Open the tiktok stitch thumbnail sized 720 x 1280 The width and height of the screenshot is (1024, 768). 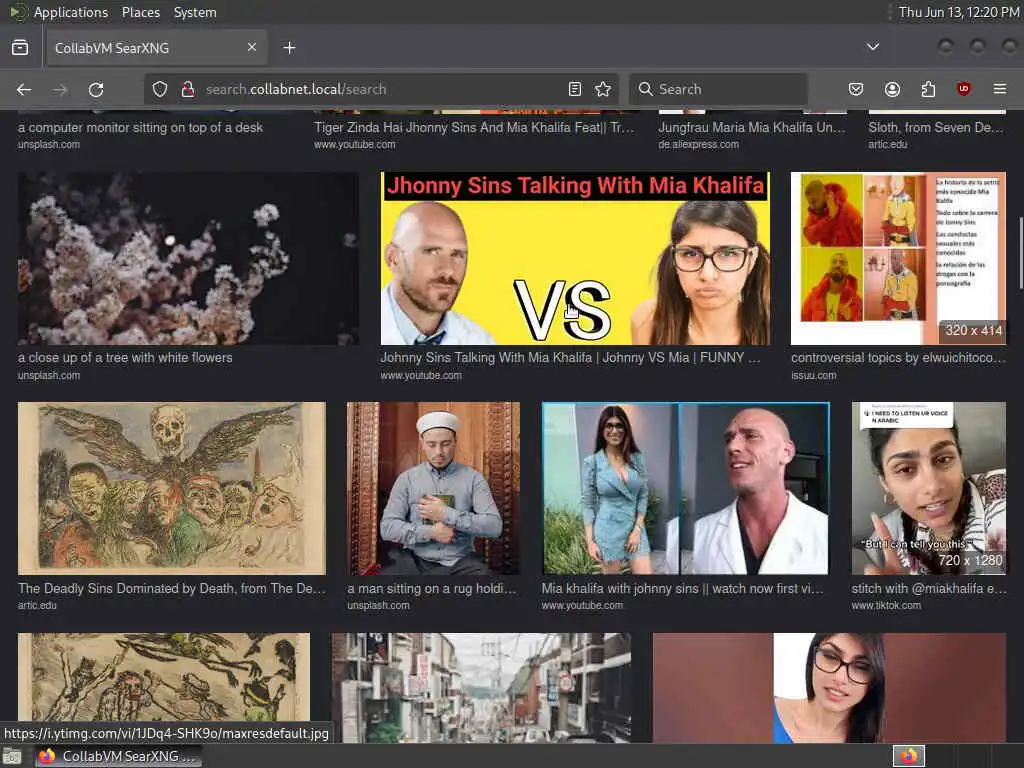point(928,488)
